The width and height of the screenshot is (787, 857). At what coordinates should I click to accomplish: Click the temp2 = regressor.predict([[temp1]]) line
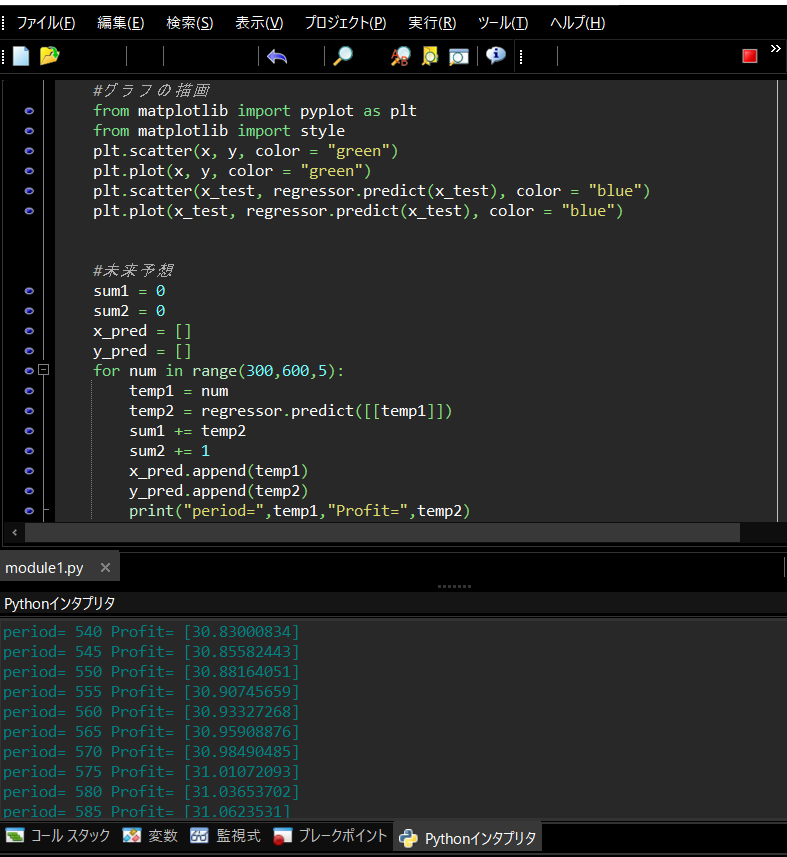coord(291,411)
